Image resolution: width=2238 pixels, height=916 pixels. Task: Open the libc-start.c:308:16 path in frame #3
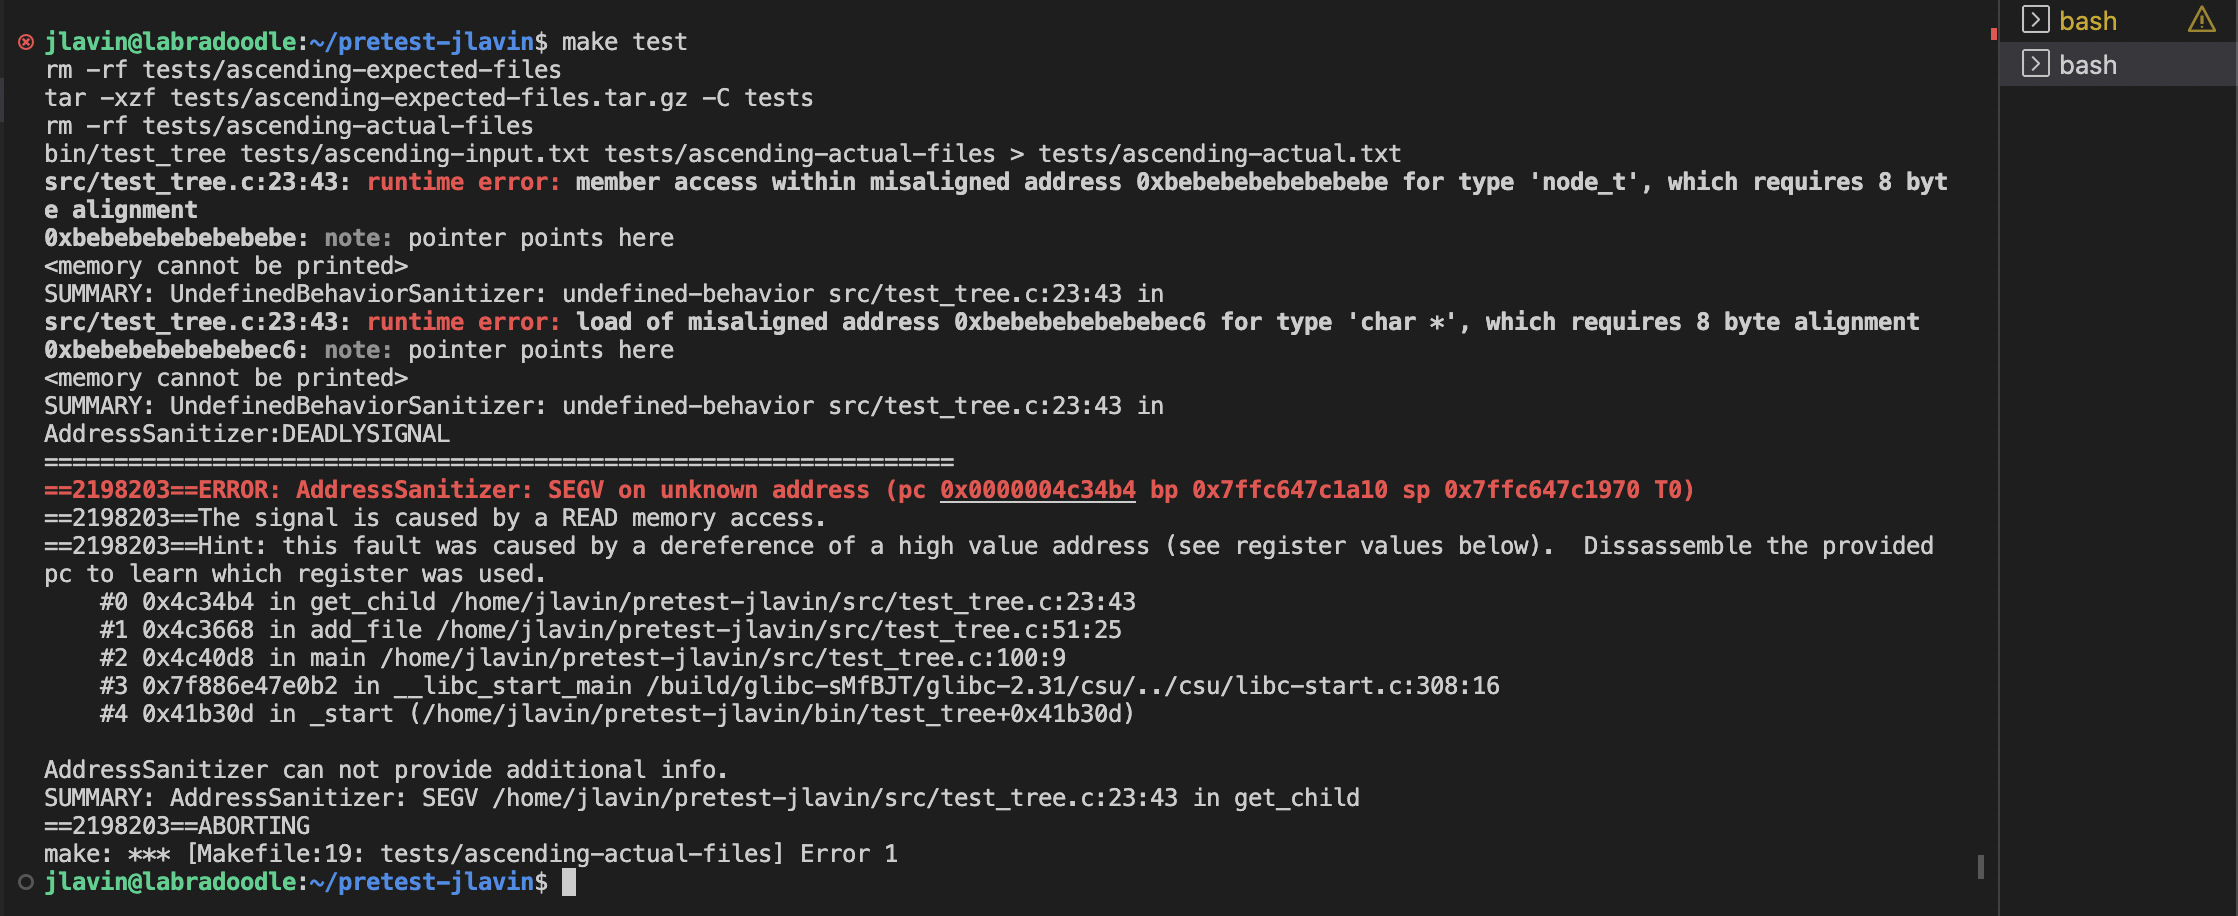tap(1072, 686)
